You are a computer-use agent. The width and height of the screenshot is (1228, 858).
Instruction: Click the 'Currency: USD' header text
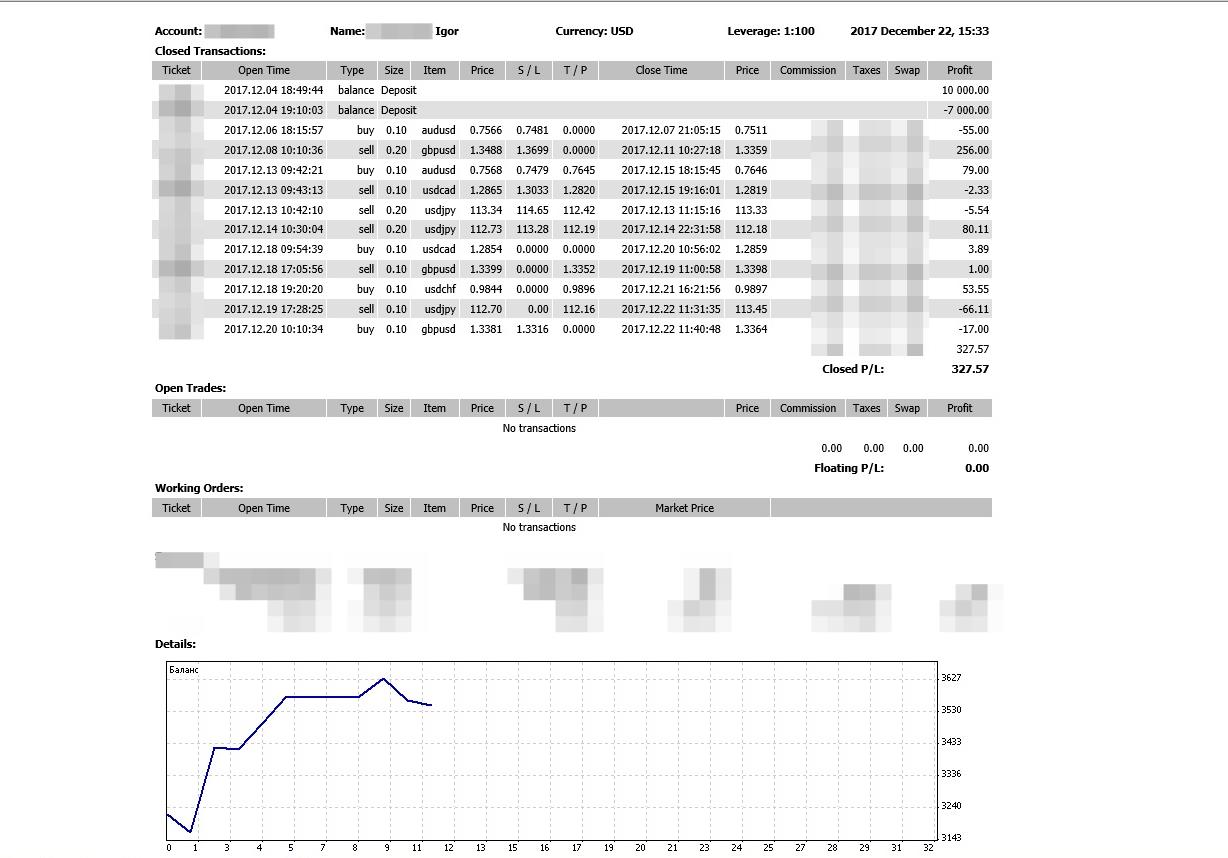point(594,31)
